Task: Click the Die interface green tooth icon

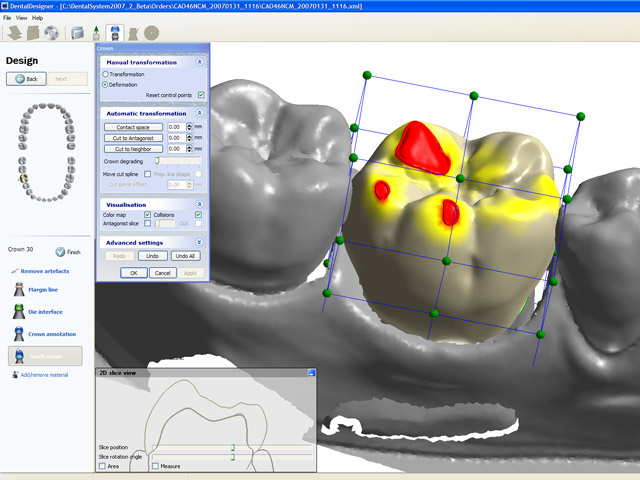Action: coord(19,311)
